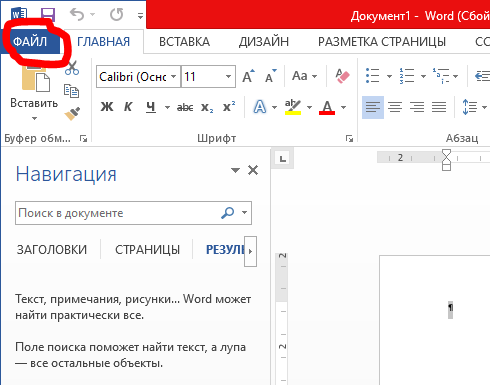490x385 pixels.
Task: Decrease font size with shrink icon
Action: point(271,76)
